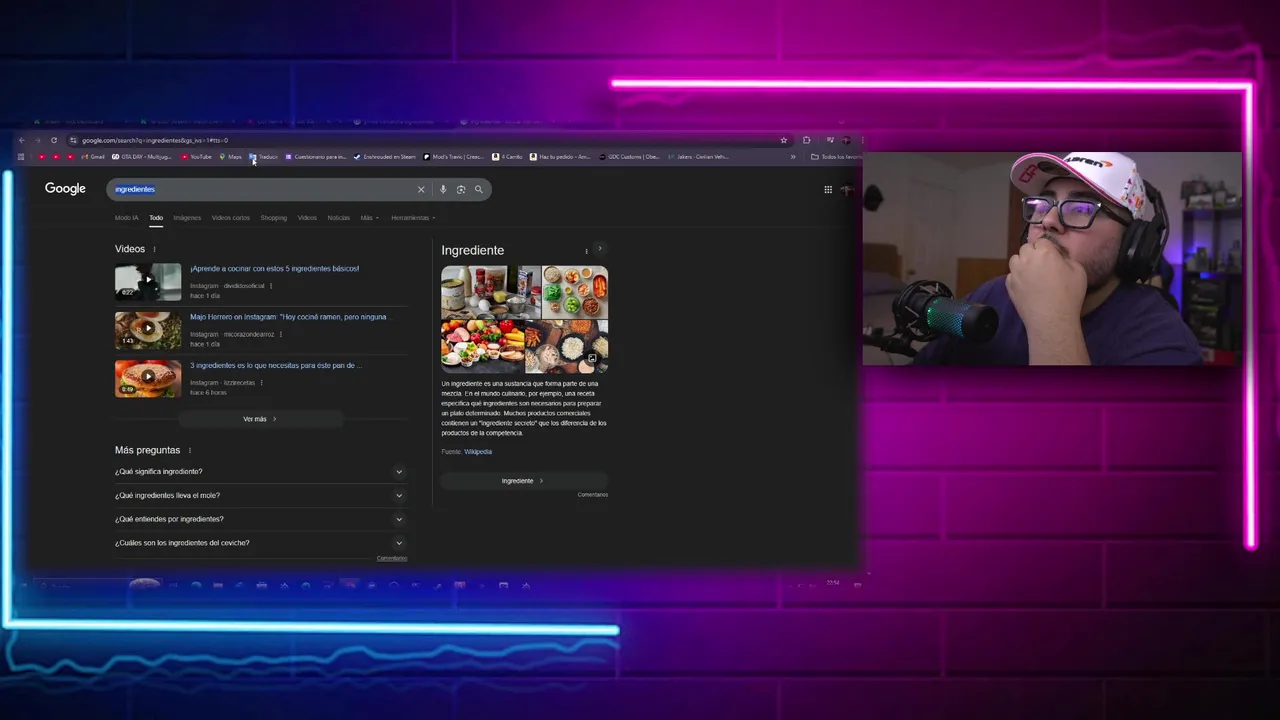Click Ver más under videos
1280x720 pixels.
(260, 419)
